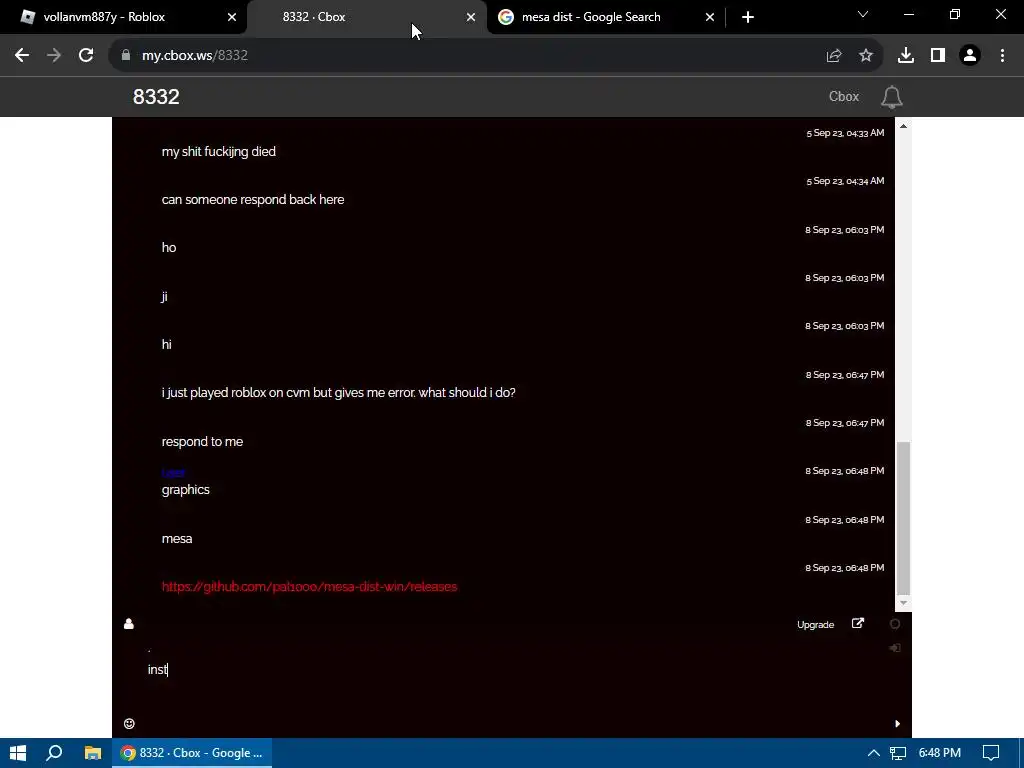Viewport: 1024px width, 768px height.
Task: Click the Cbox notification bell
Action: pyautogui.click(x=891, y=97)
